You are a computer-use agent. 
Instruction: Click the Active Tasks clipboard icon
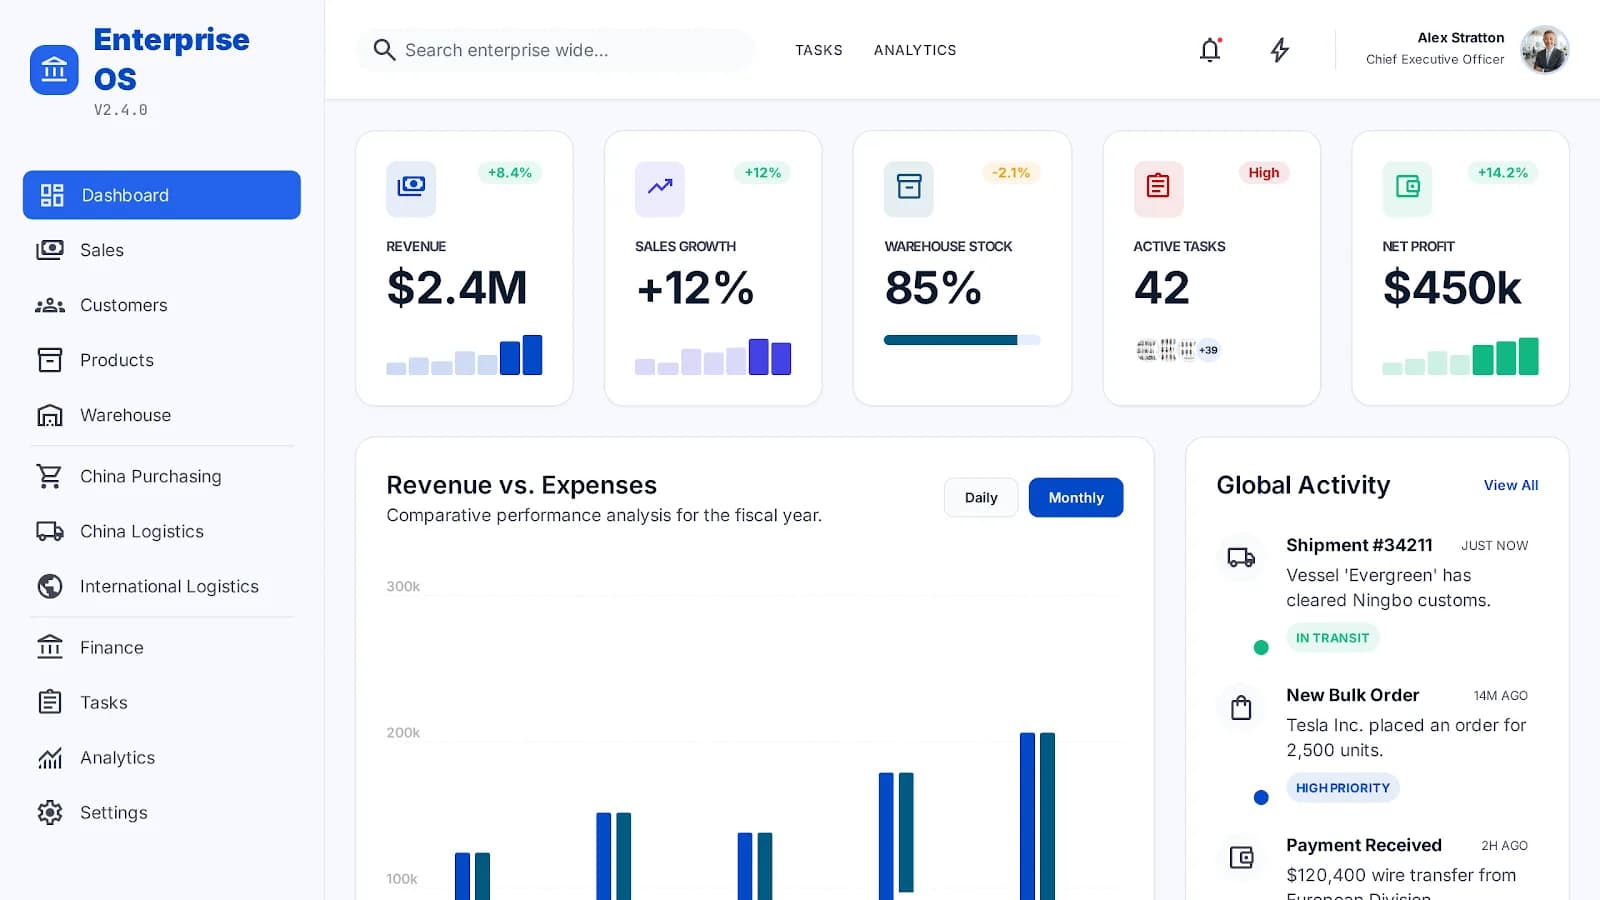click(1158, 188)
